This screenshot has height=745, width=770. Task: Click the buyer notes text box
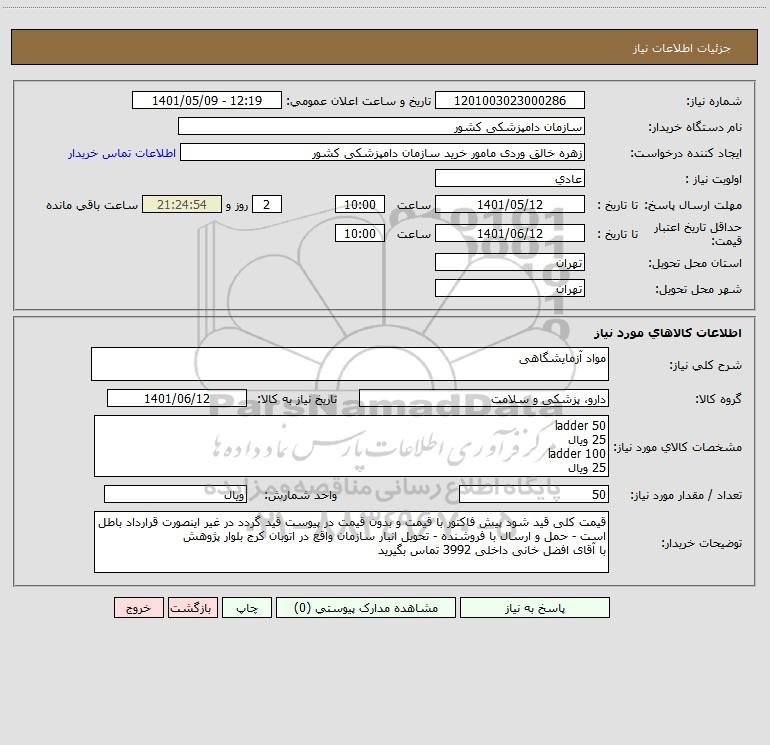click(351, 542)
